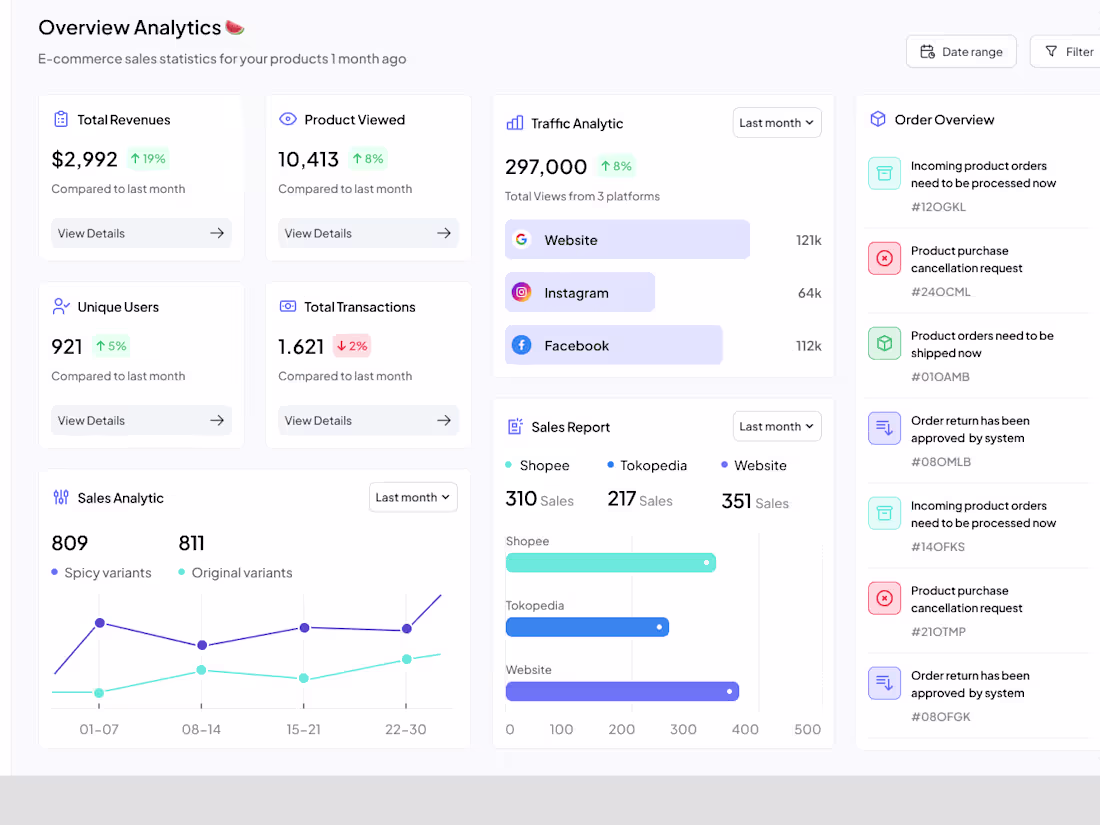The width and height of the screenshot is (1100, 825).
Task: Click the Website progress bar in Sales Report
Action: [x=620, y=691]
